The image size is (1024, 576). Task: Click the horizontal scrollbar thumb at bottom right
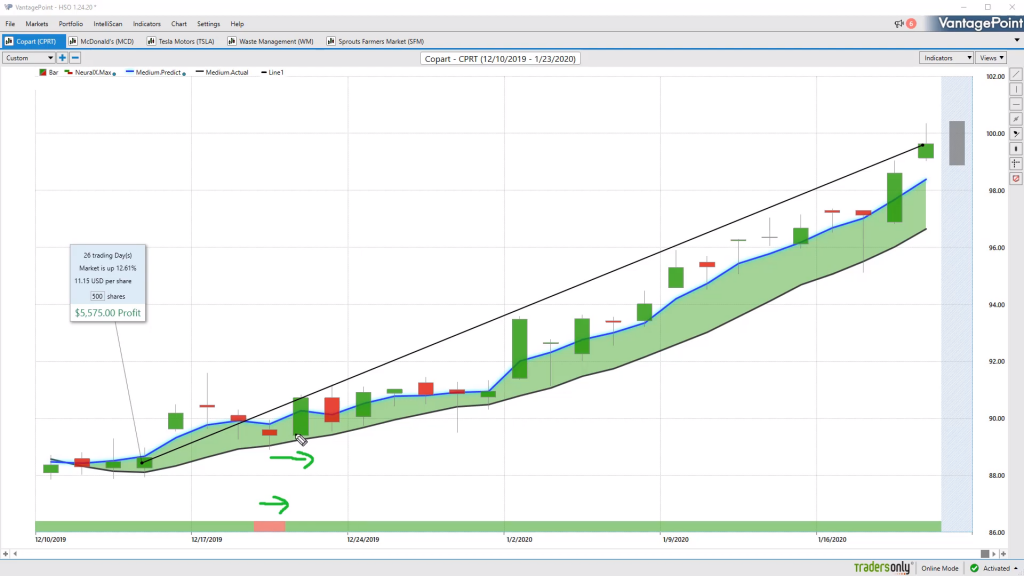985,554
